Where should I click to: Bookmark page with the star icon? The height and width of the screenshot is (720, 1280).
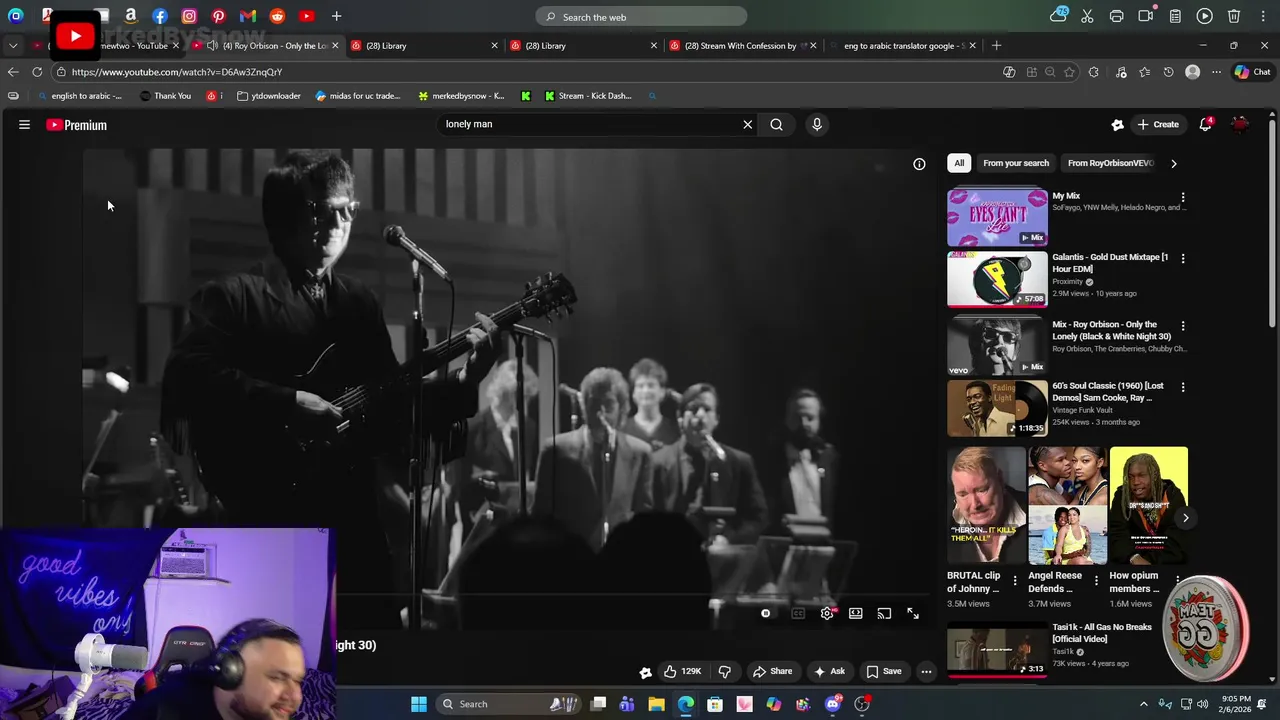point(1069,72)
